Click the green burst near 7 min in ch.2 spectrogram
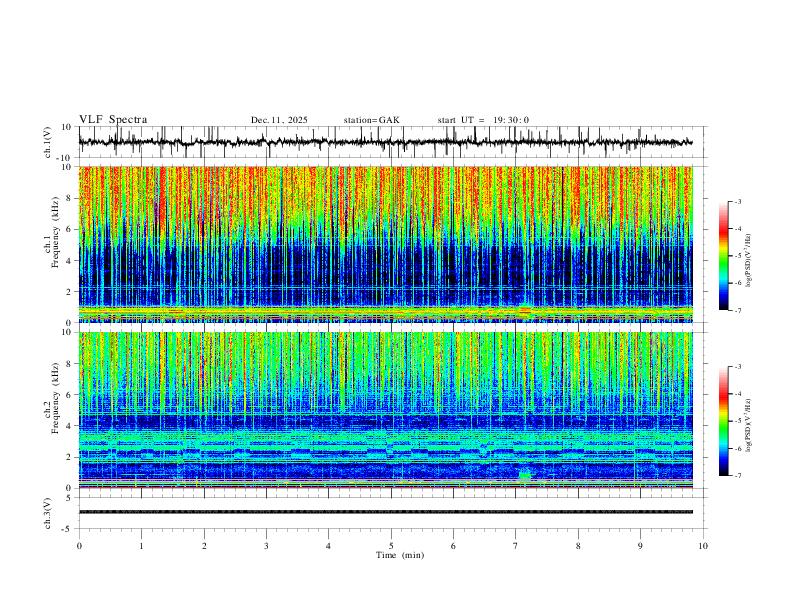 click(525, 475)
